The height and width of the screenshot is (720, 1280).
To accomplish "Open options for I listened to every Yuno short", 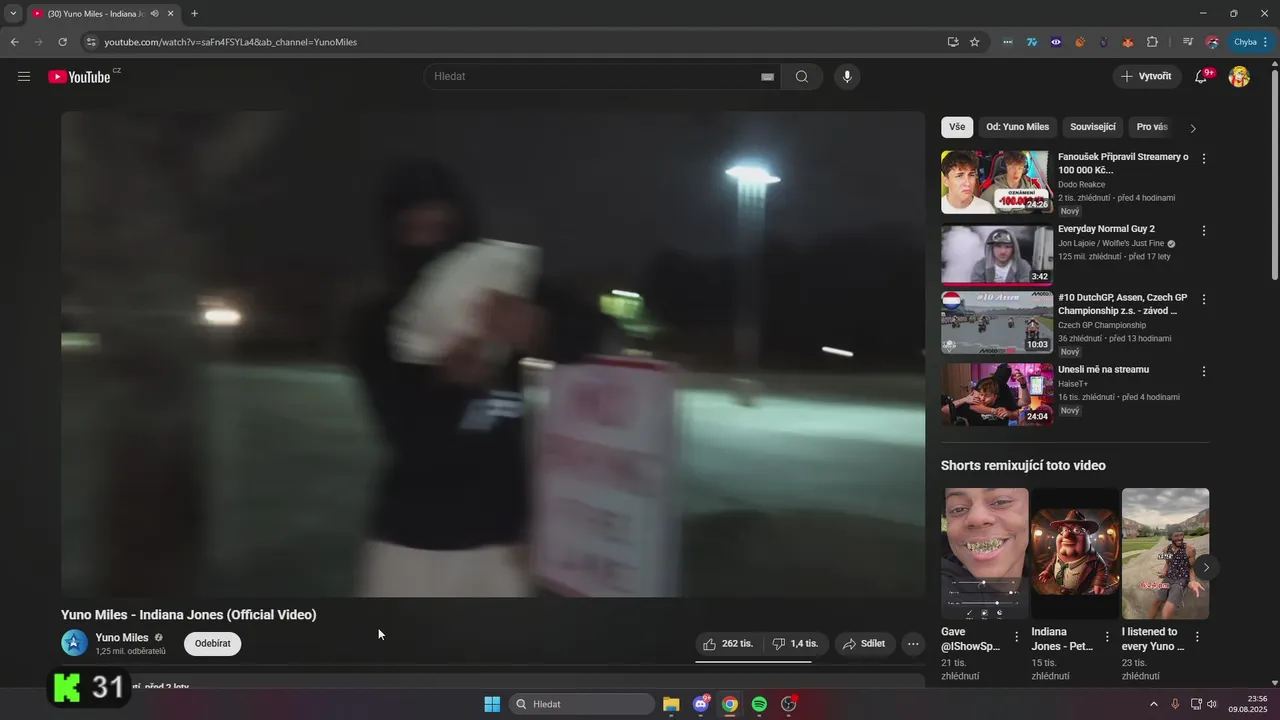I will (1197, 637).
